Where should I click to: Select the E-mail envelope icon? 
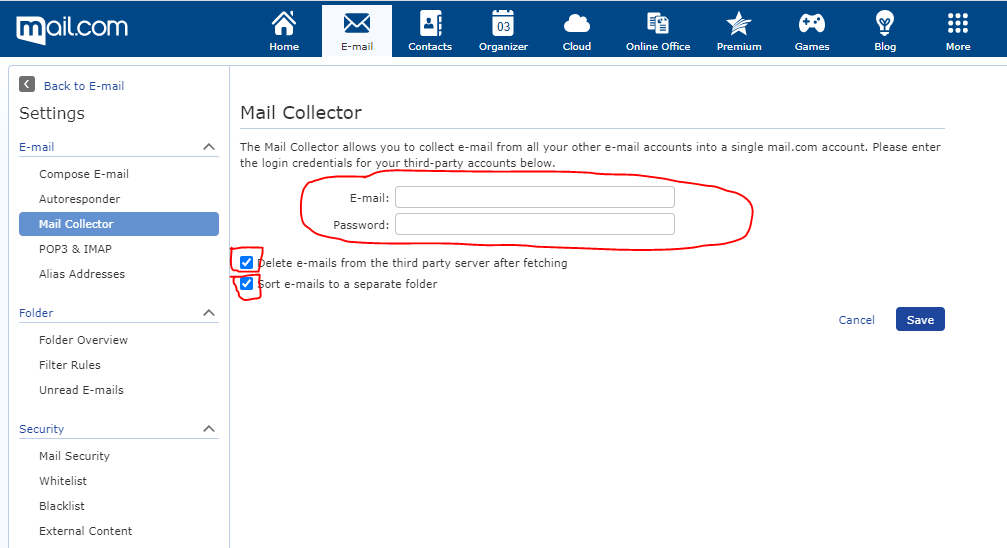click(x=356, y=24)
